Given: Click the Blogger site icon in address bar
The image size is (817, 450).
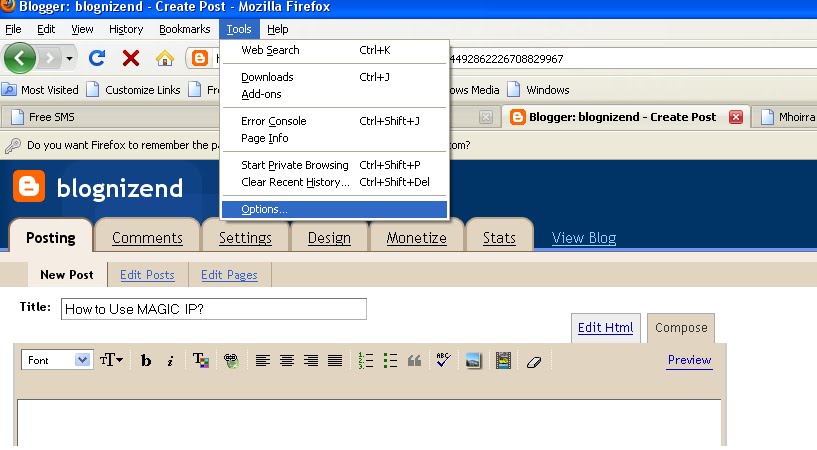Looking at the screenshot, I should (200, 58).
